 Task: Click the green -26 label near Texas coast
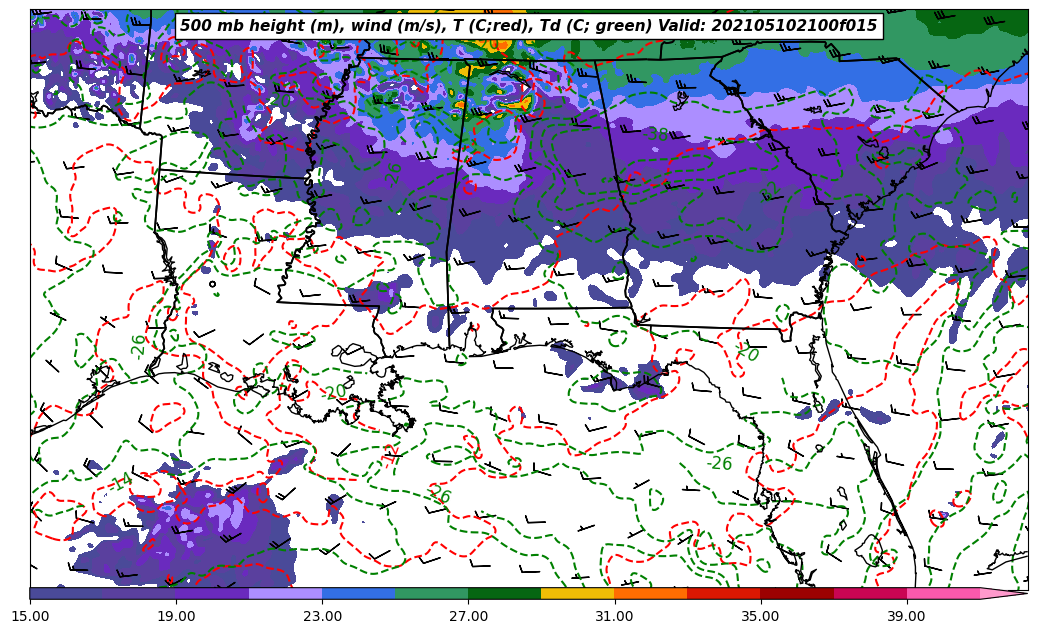[138, 346]
